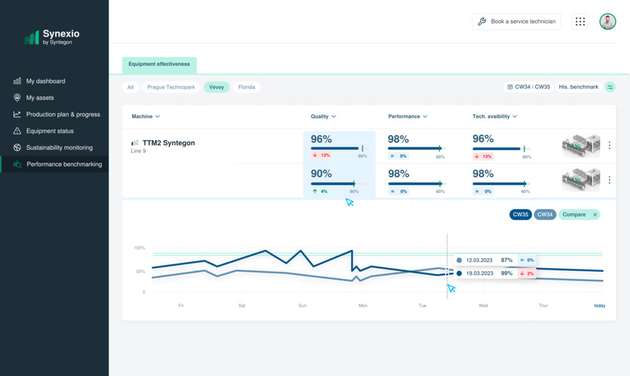Sort by the Machine column
630x376 pixels.
pyautogui.click(x=145, y=116)
